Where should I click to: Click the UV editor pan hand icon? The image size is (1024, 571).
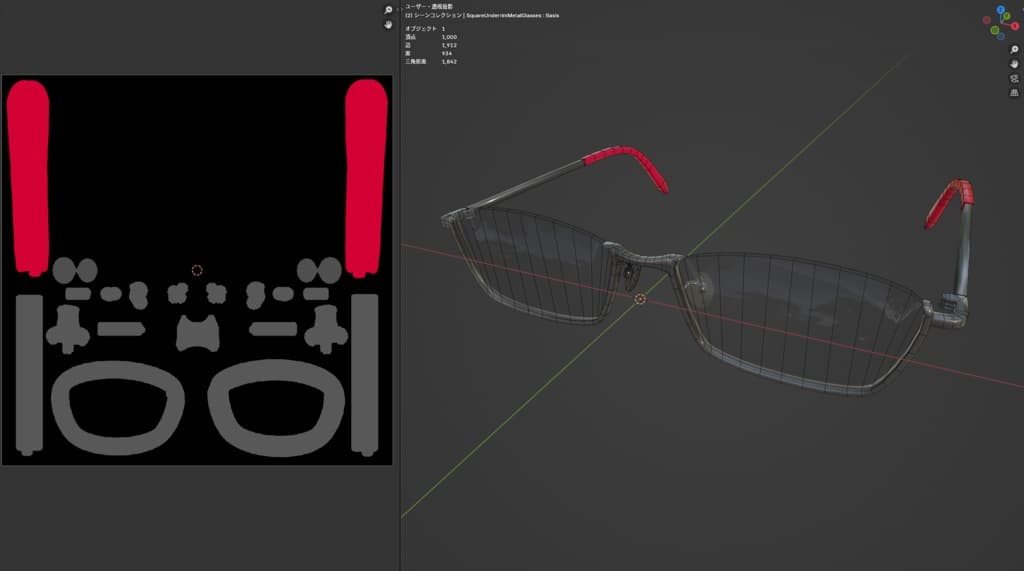(x=388, y=25)
